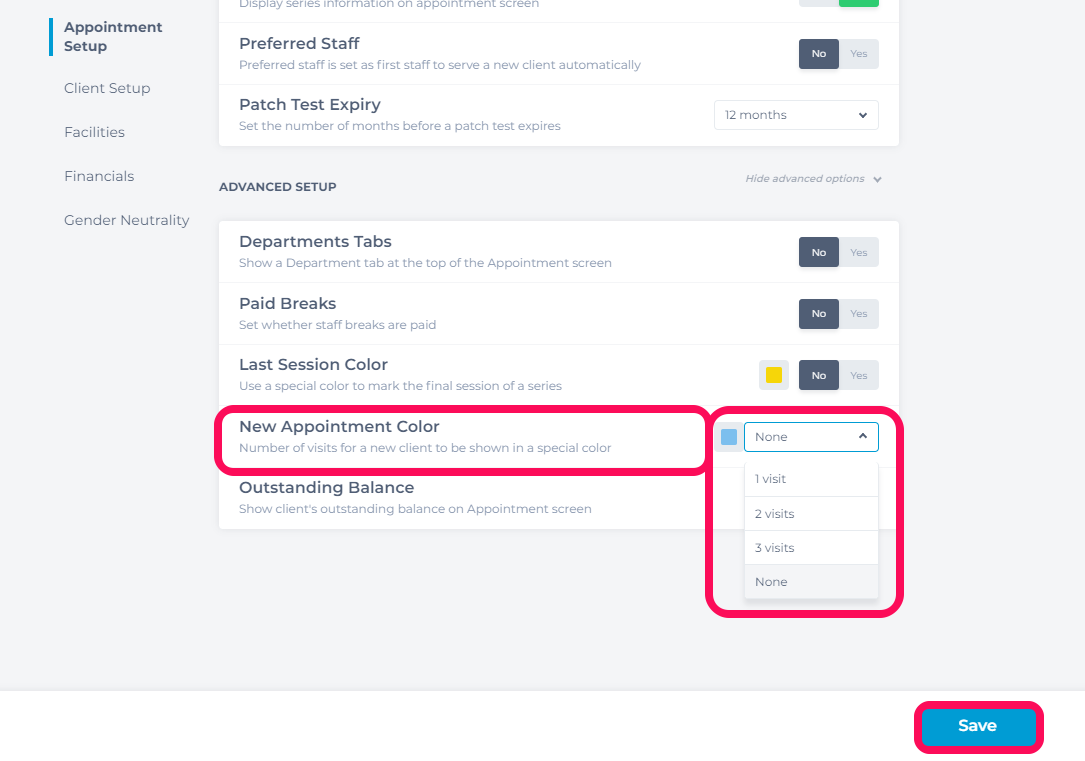Collapse the New Appointment Color dropdown arrow

[863, 437]
